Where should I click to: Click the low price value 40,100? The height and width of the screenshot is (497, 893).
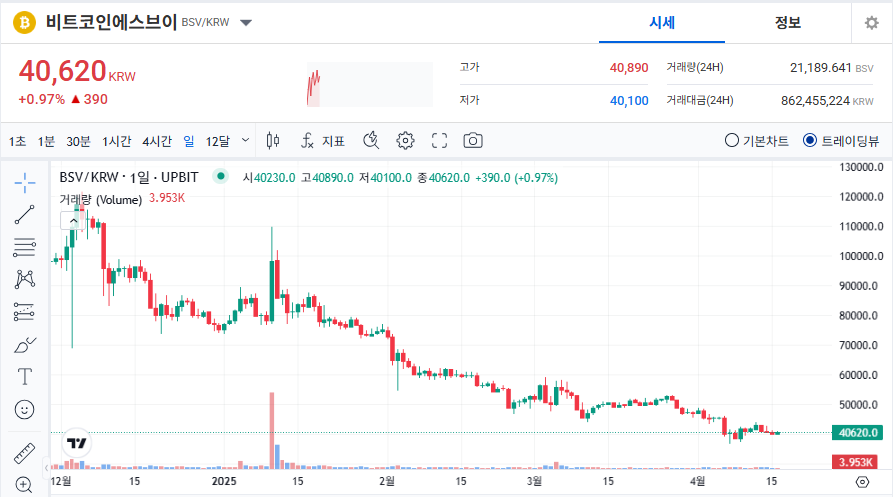pyautogui.click(x=629, y=101)
